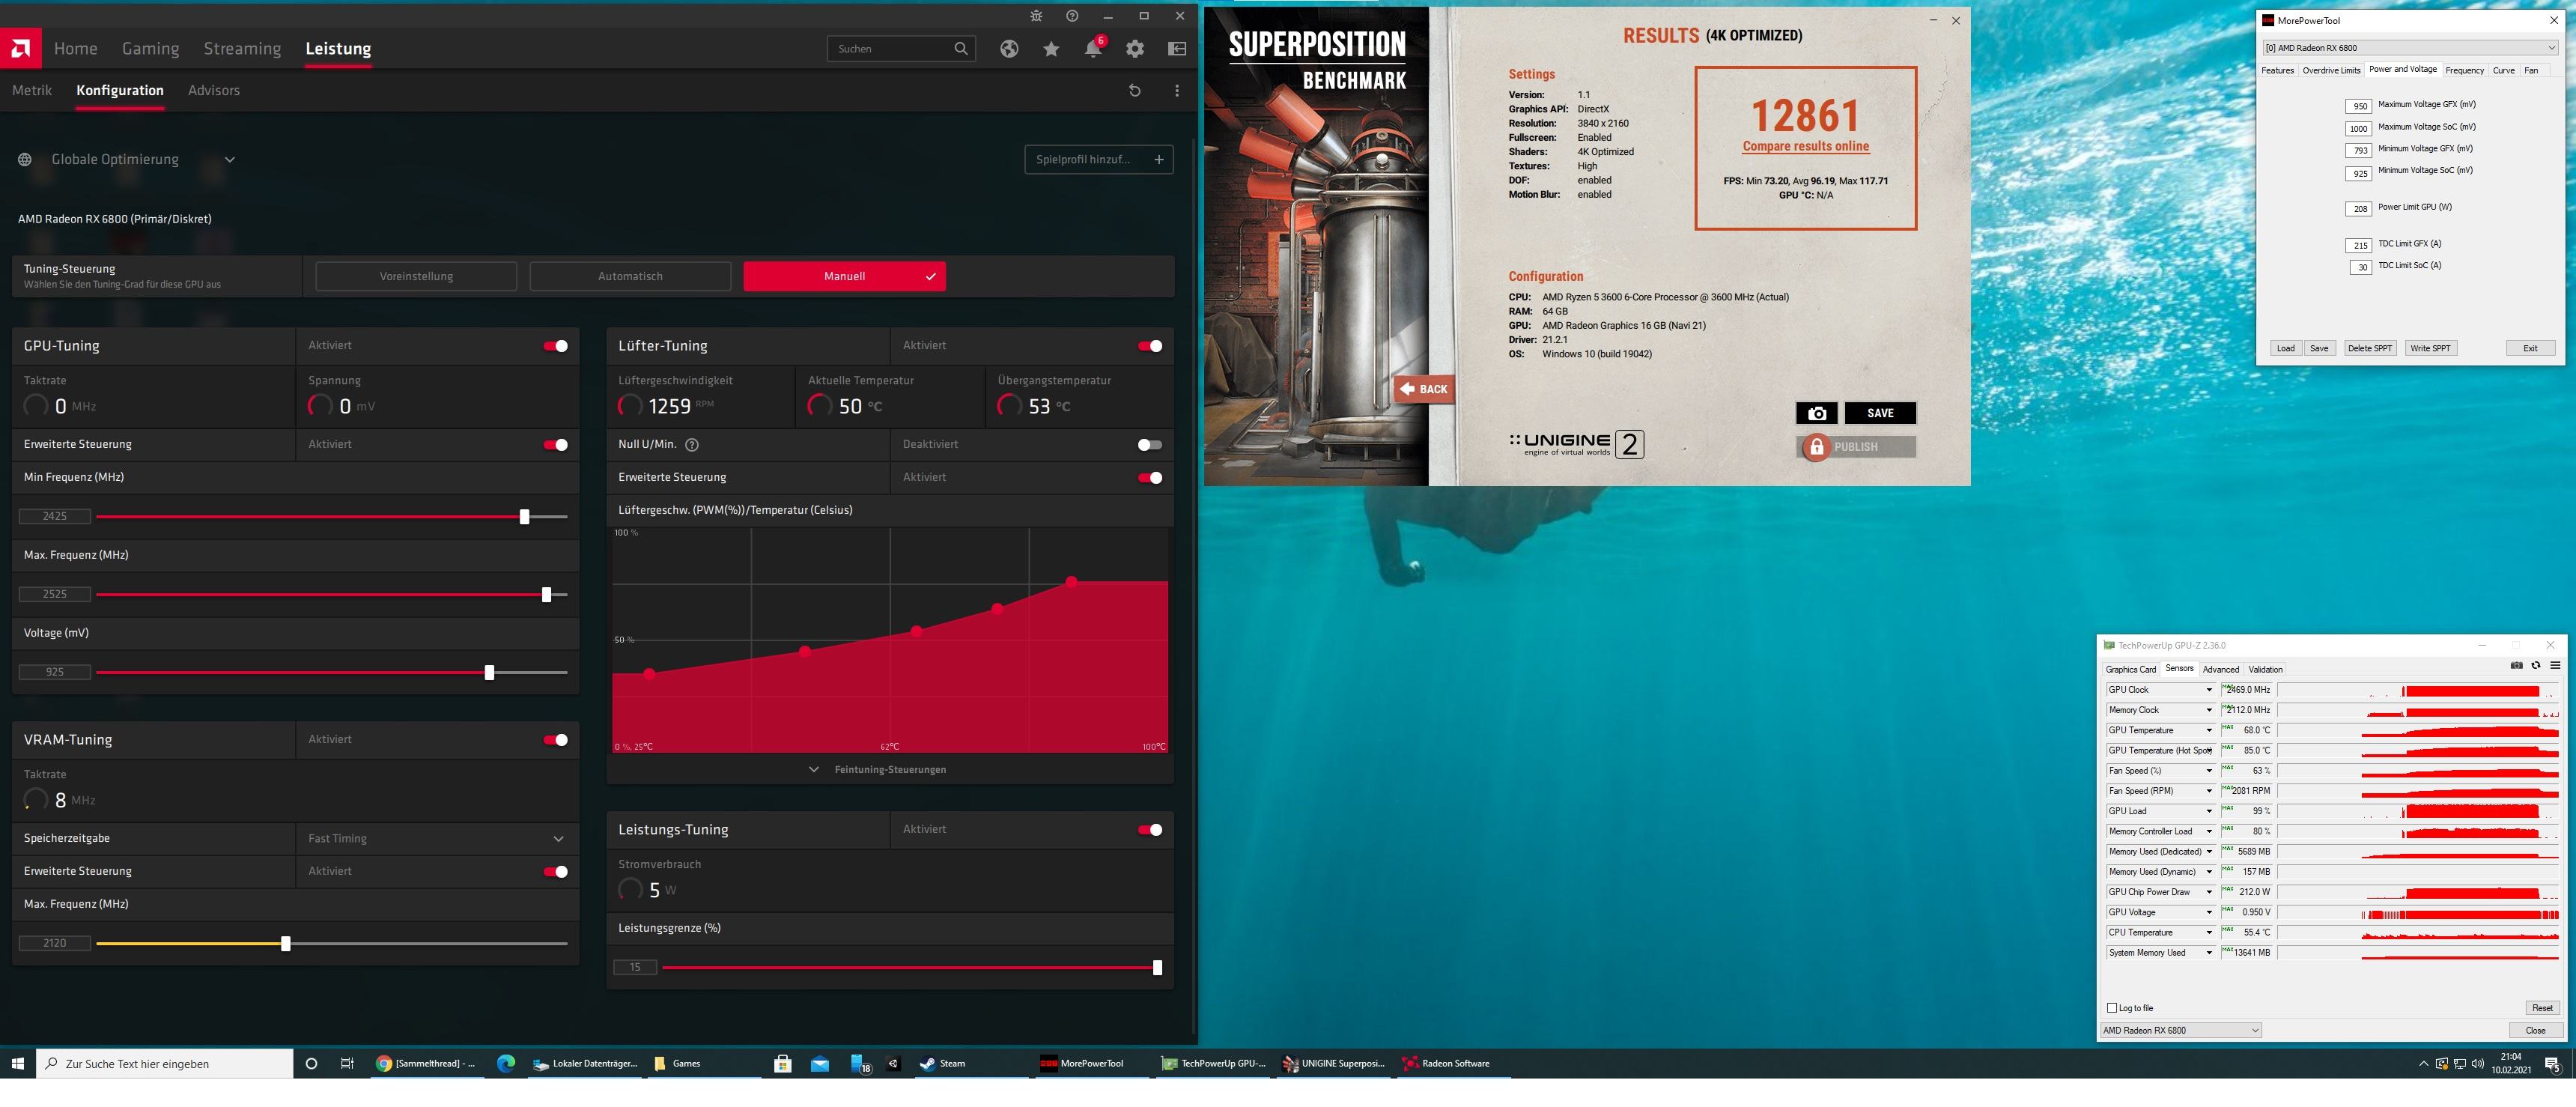The image size is (2576, 1107).
Task: Open Graphics Card tab in GPU-Z
Action: pyautogui.click(x=2130, y=669)
